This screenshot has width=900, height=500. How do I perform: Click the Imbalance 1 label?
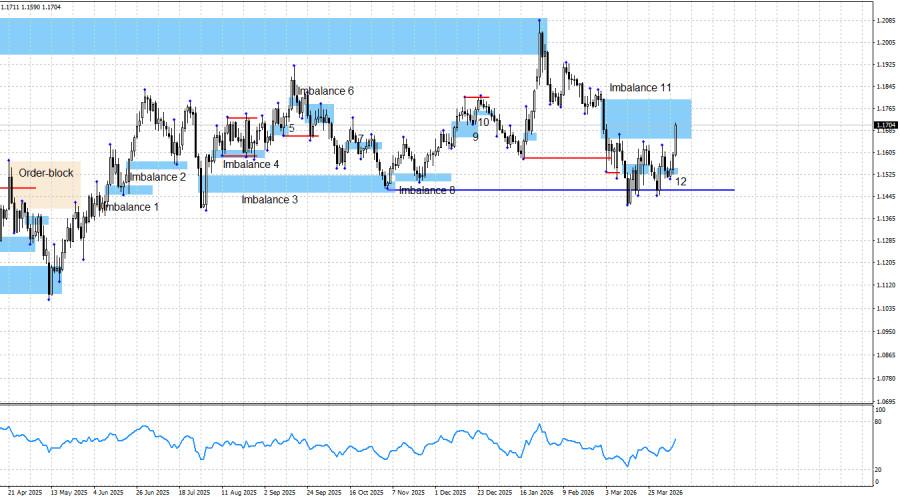[x=130, y=207]
